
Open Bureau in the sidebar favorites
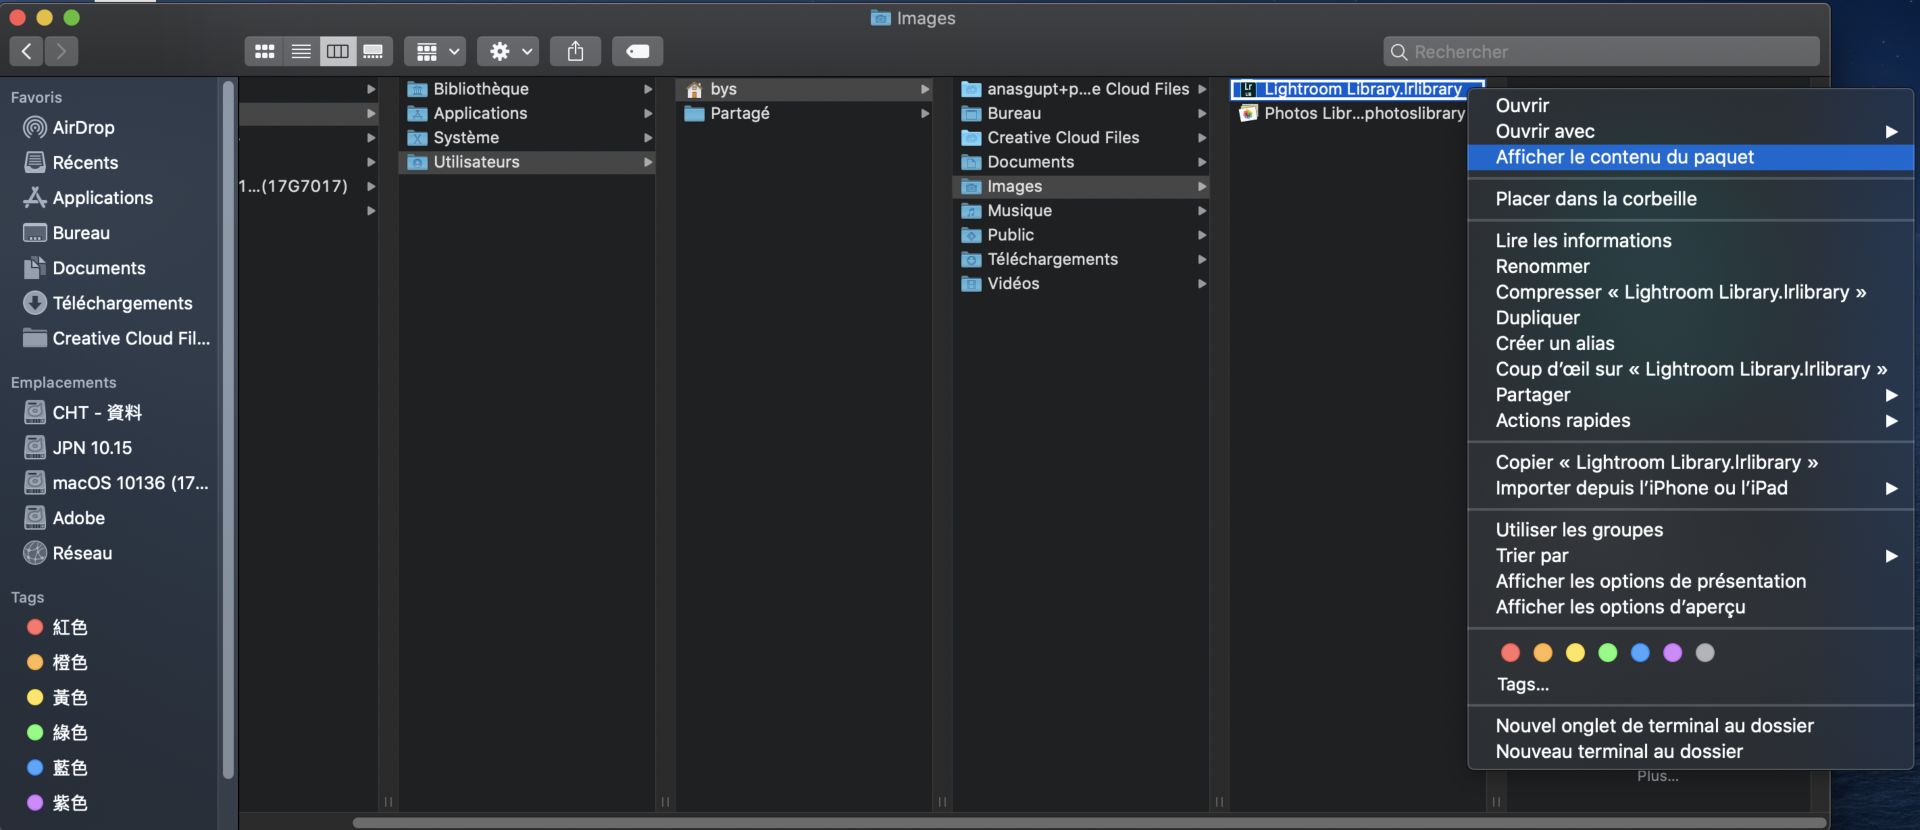tap(66, 233)
